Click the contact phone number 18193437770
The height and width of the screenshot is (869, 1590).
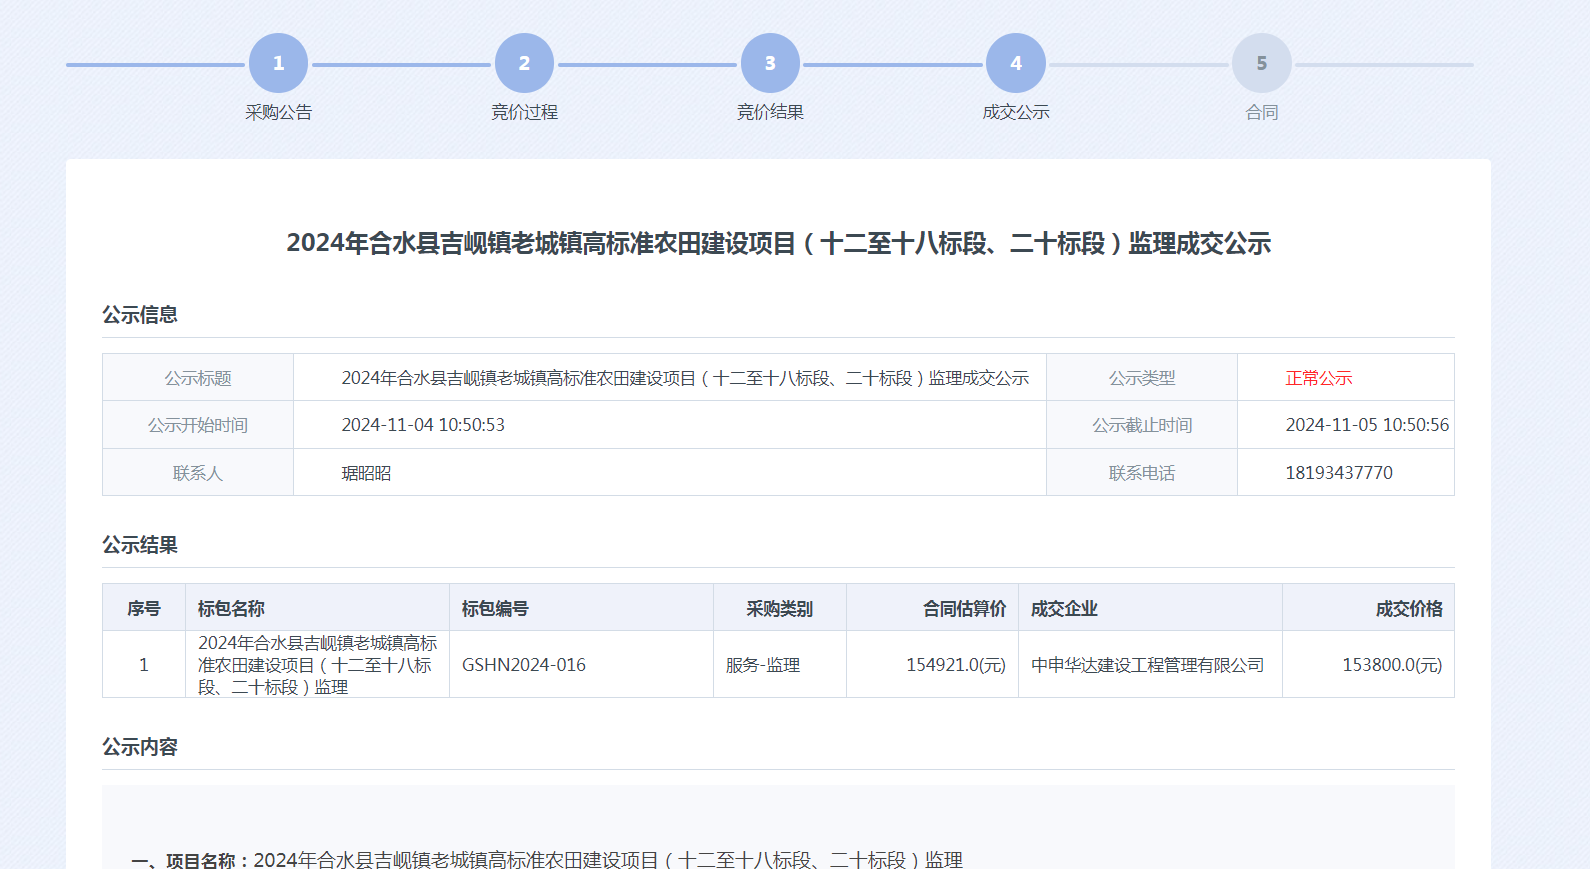point(1338,473)
